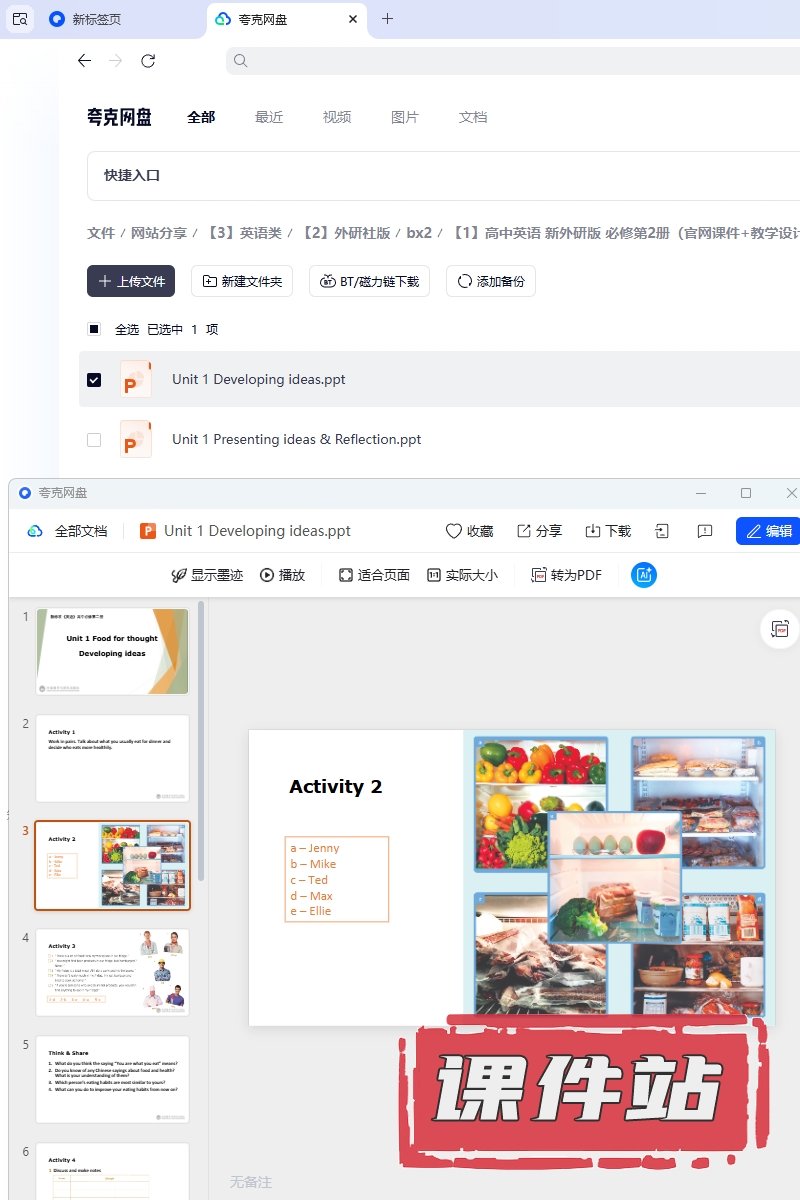Click the 收藏 heart icon
The width and height of the screenshot is (800, 1200).
[x=454, y=531]
